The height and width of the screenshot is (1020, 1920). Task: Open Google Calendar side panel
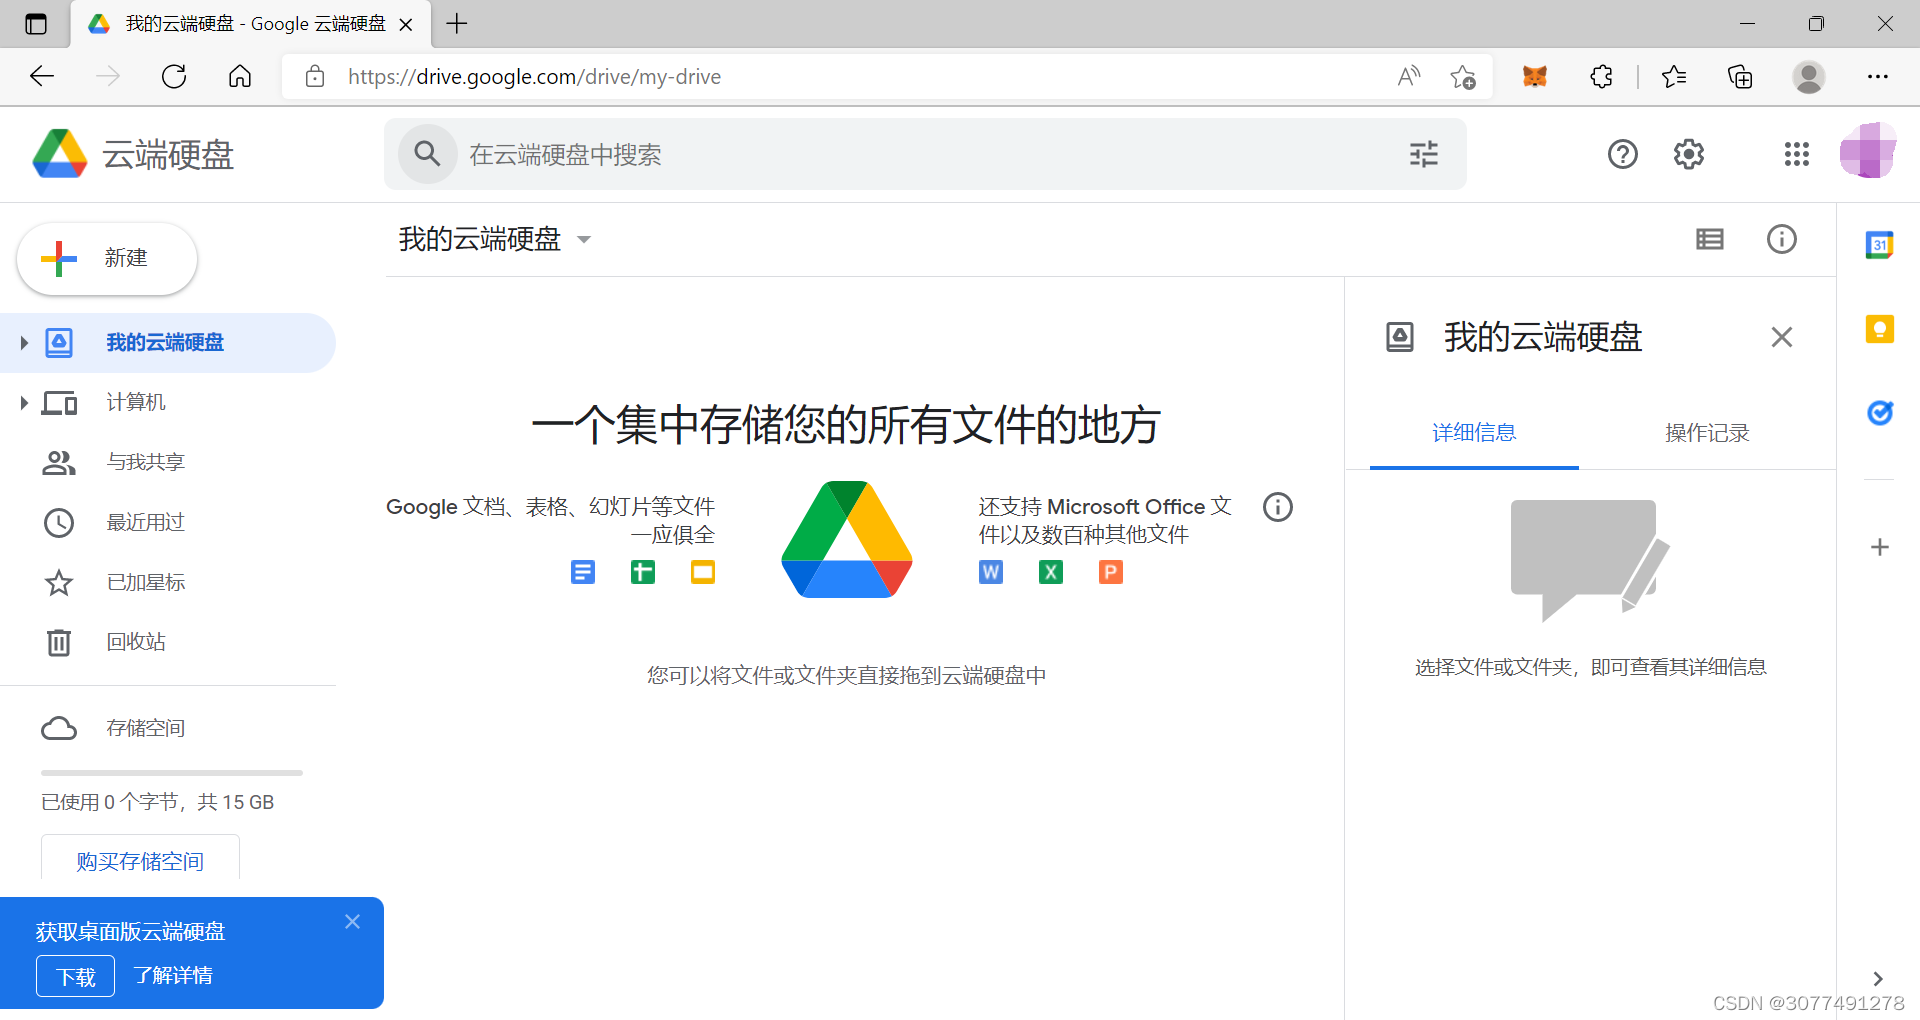tap(1879, 245)
